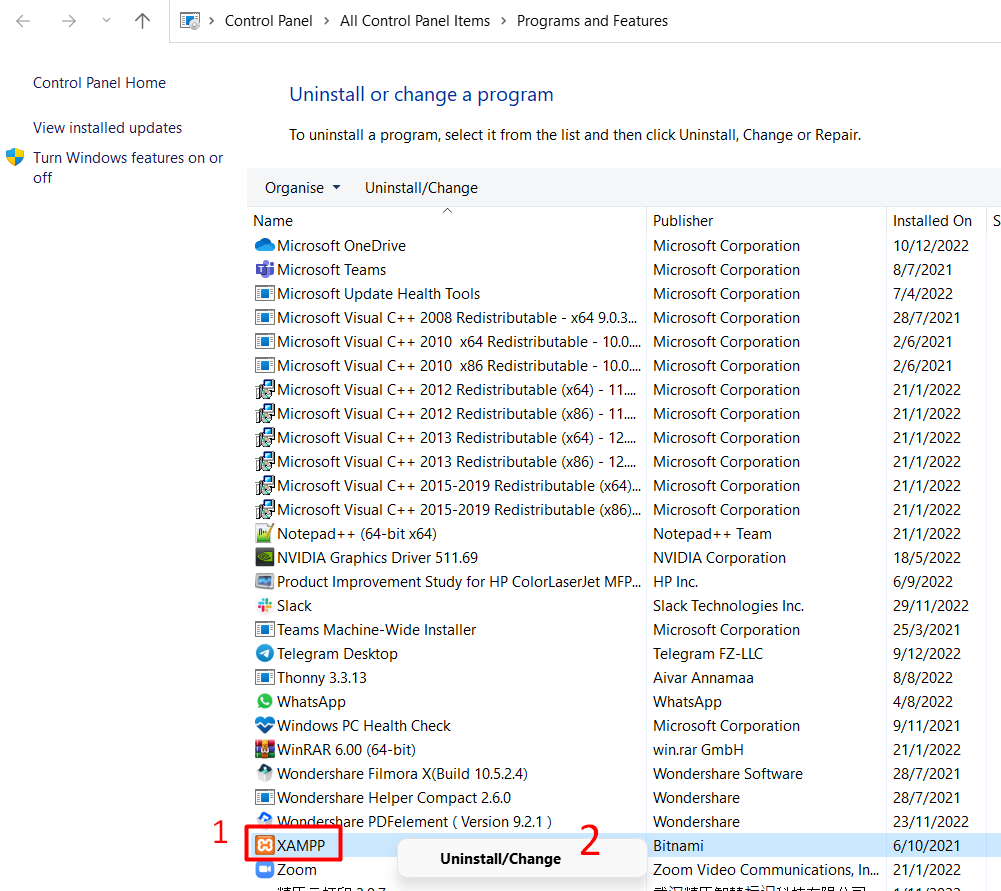The height and width of the screenshot is (891, 1001).
Task: Click the Visual C++ 2015-2019 x86 installer icon
Action: [x=264, y=509]
